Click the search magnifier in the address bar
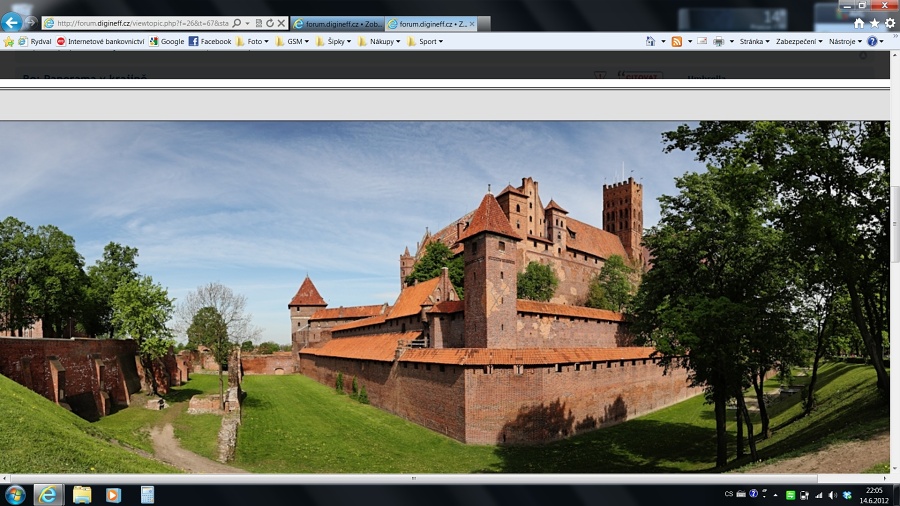The height and width of the screenshot is (506, 900). pyautogui.click(x=237, y=23)
